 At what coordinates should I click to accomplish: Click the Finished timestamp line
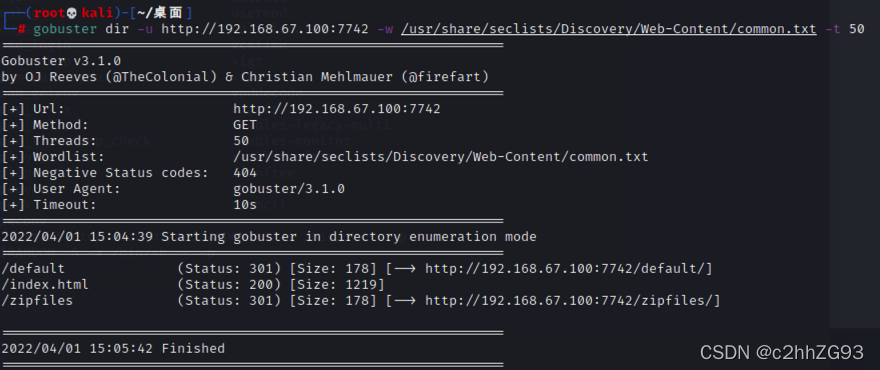coord(113,349)
